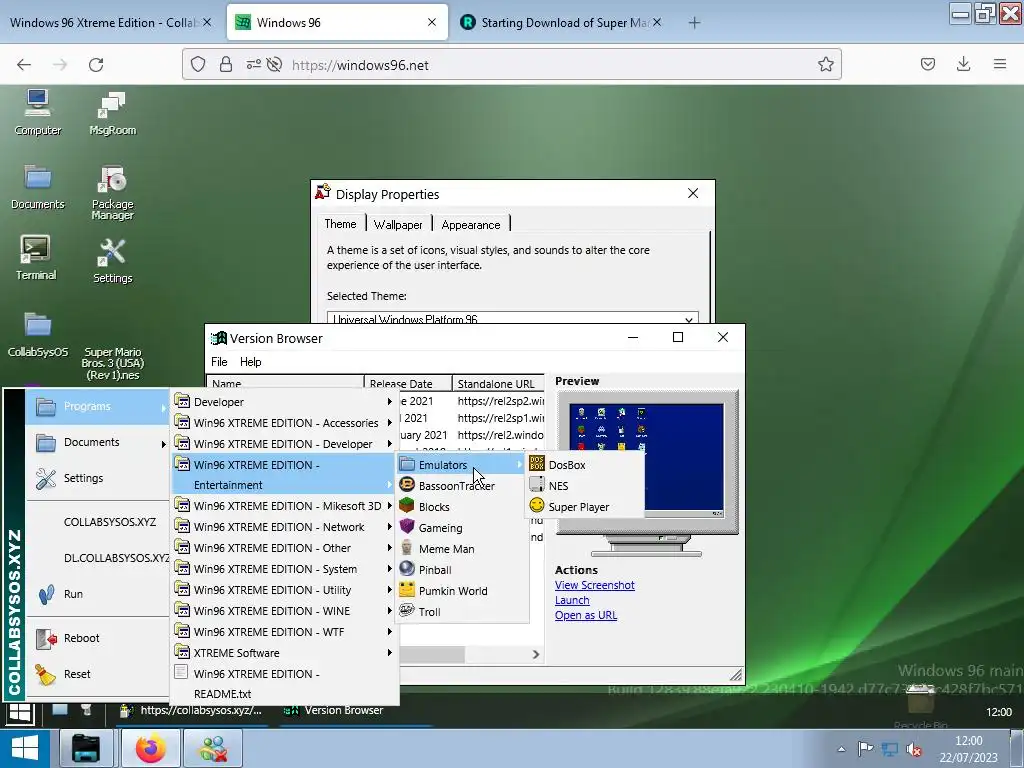Open the Troll entry
This screenshot has height=768, width=1024.
click(x=462, y=611)
